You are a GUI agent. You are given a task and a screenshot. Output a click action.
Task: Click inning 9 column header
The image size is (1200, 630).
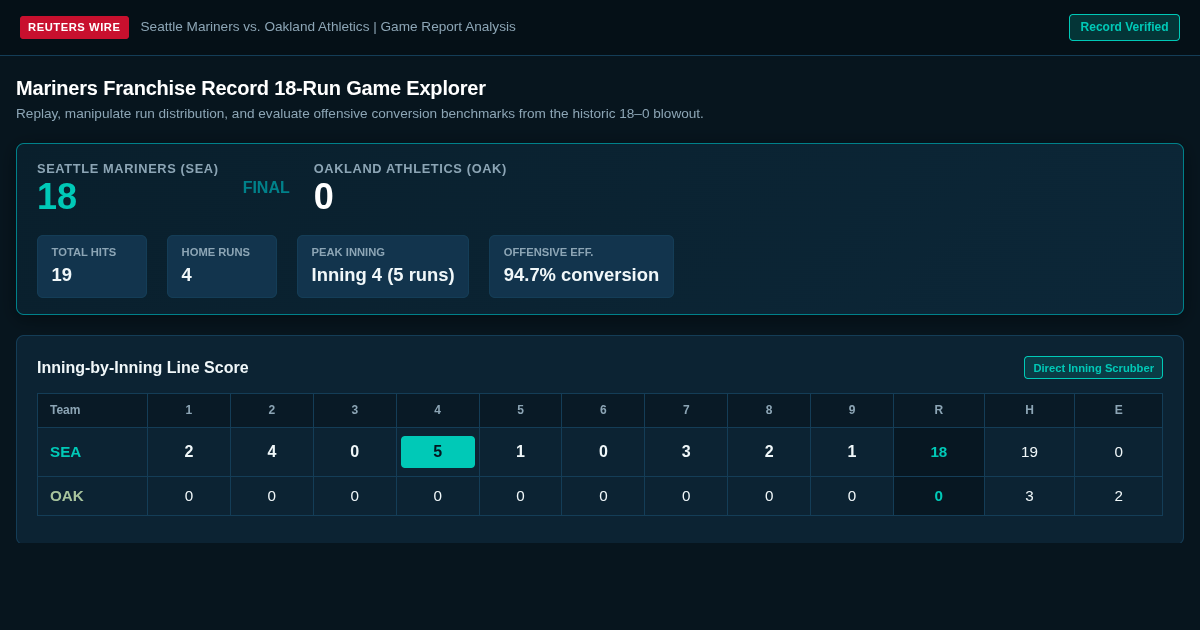pos(852,410)
